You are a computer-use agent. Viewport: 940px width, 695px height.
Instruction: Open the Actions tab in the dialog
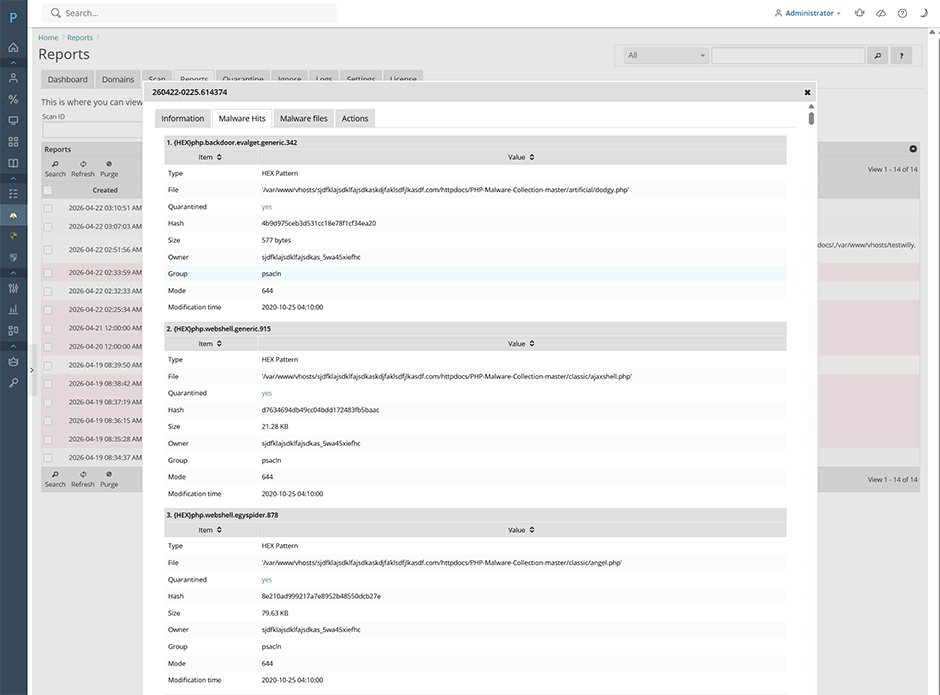pos(355,119)
